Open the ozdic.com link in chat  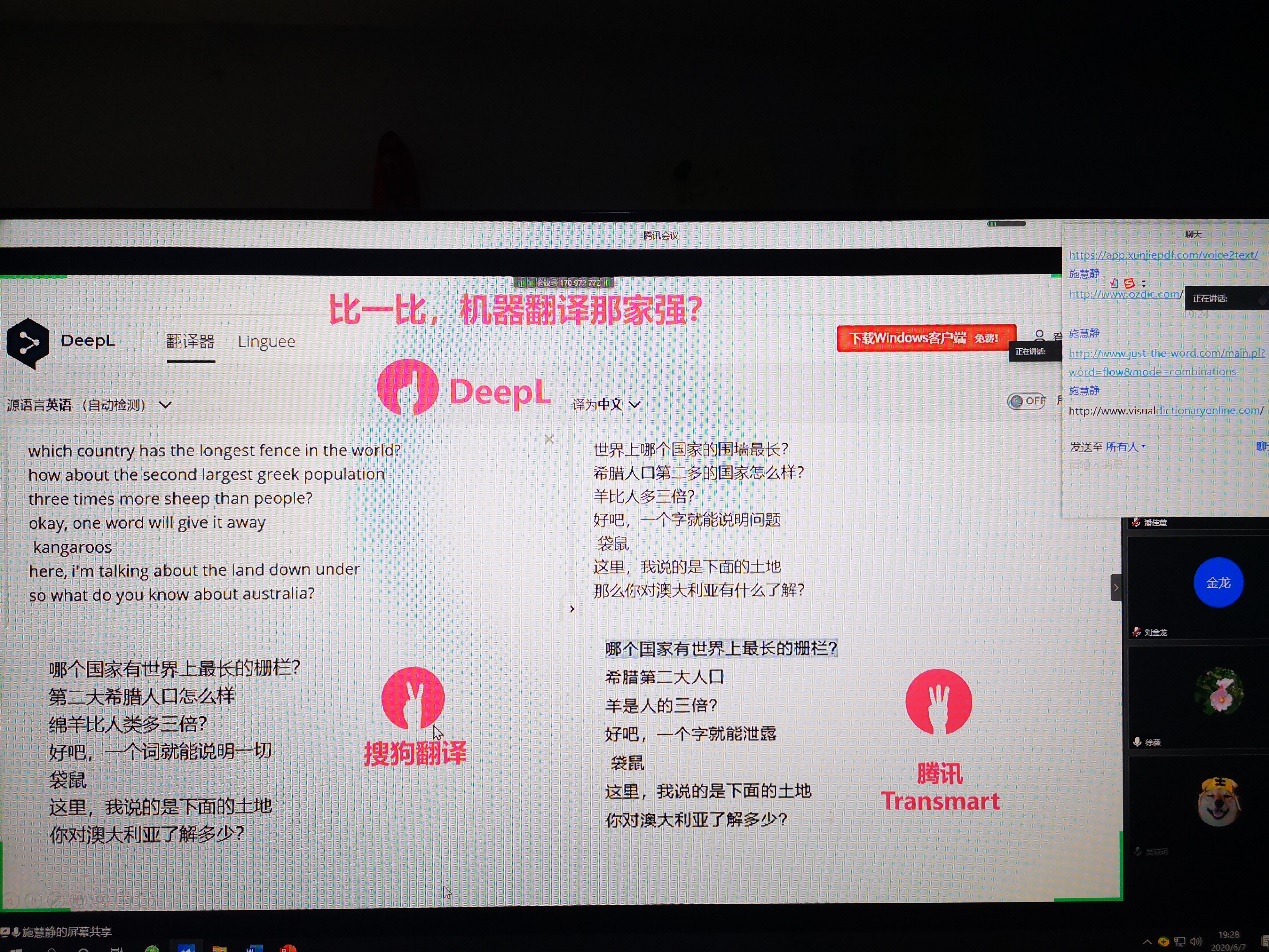coord(1125,294)
